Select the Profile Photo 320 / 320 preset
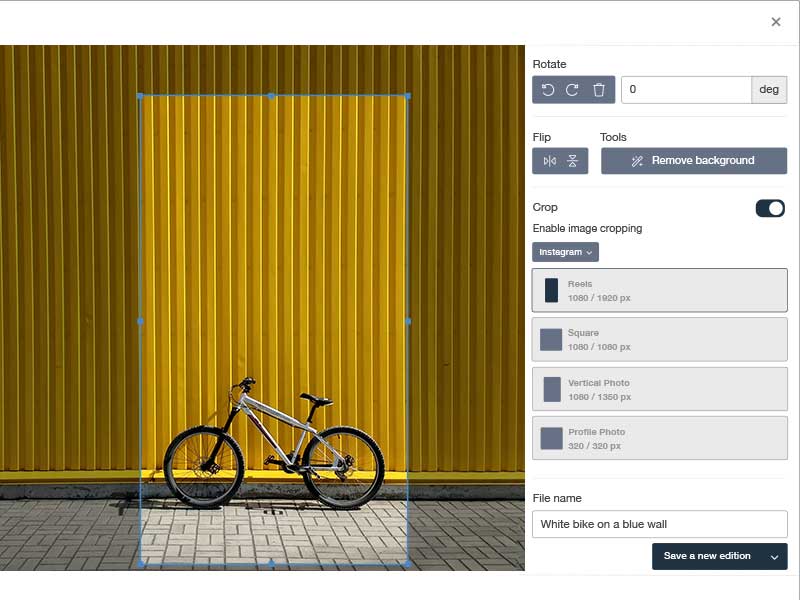This screenshot has width=800, height=600. [660, 438]
